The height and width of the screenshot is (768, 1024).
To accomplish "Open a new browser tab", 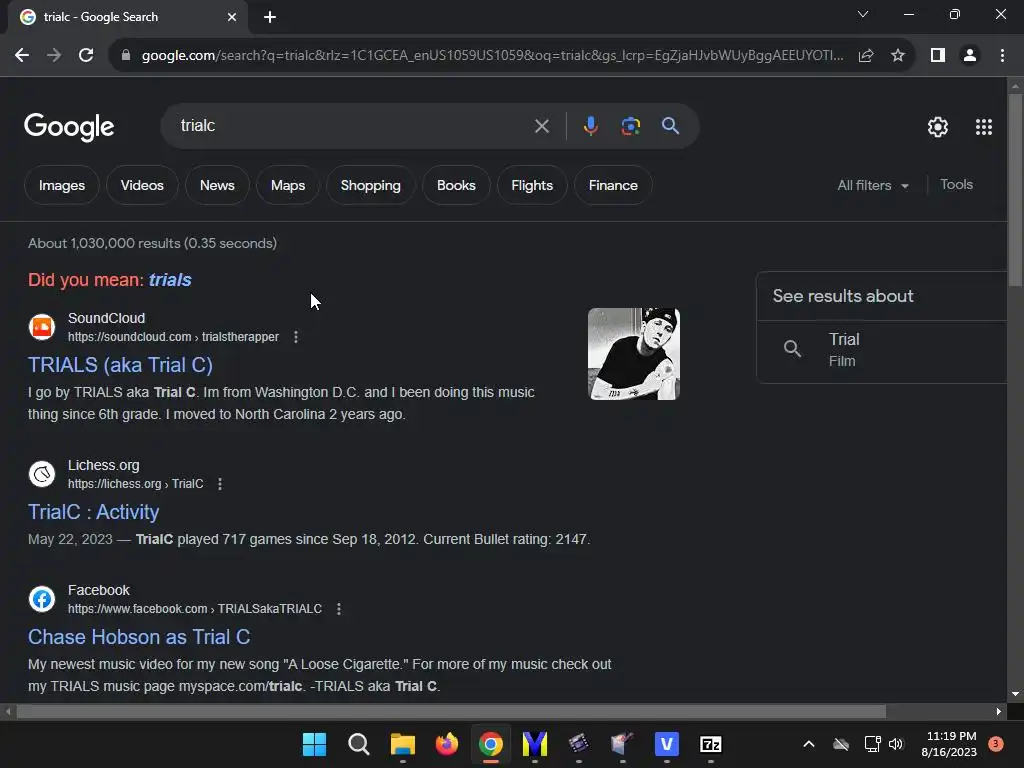I will coord(270,17).
